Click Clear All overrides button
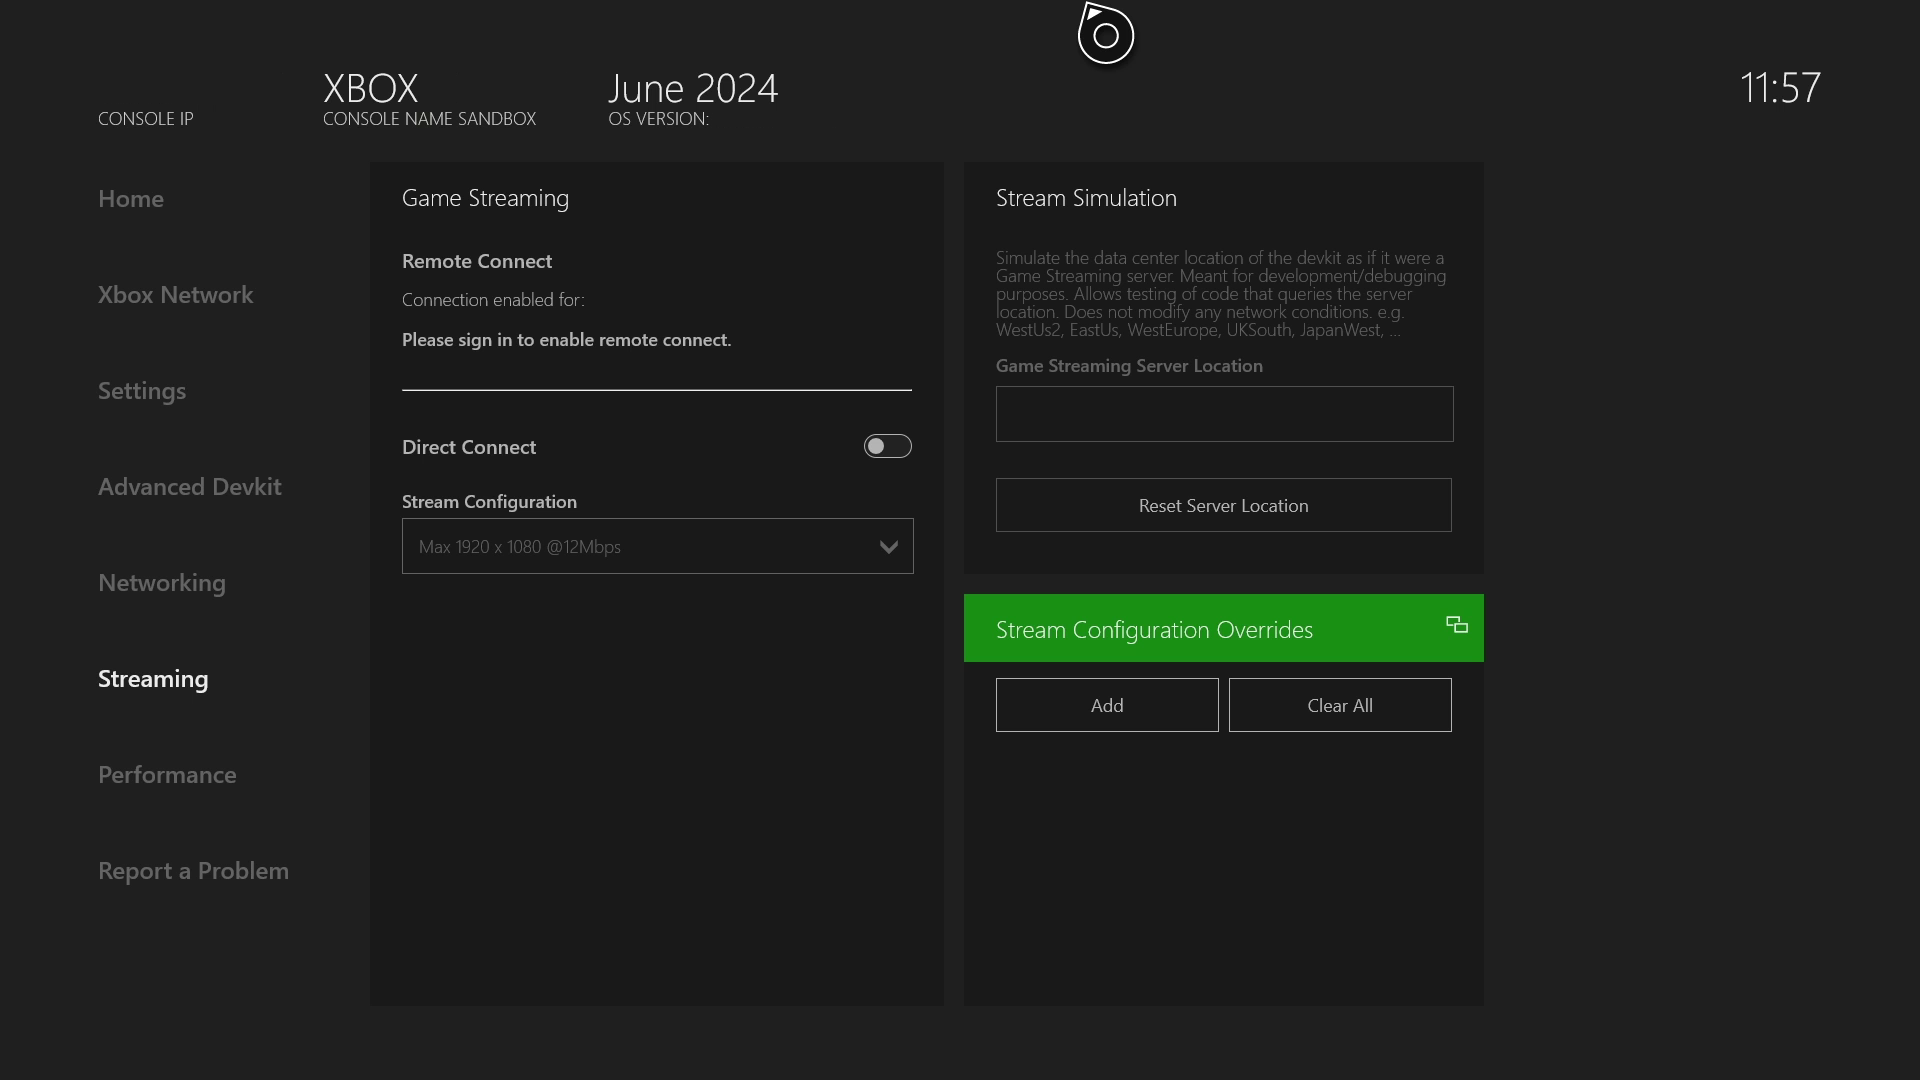1920x1080 pixels. 1340,704
